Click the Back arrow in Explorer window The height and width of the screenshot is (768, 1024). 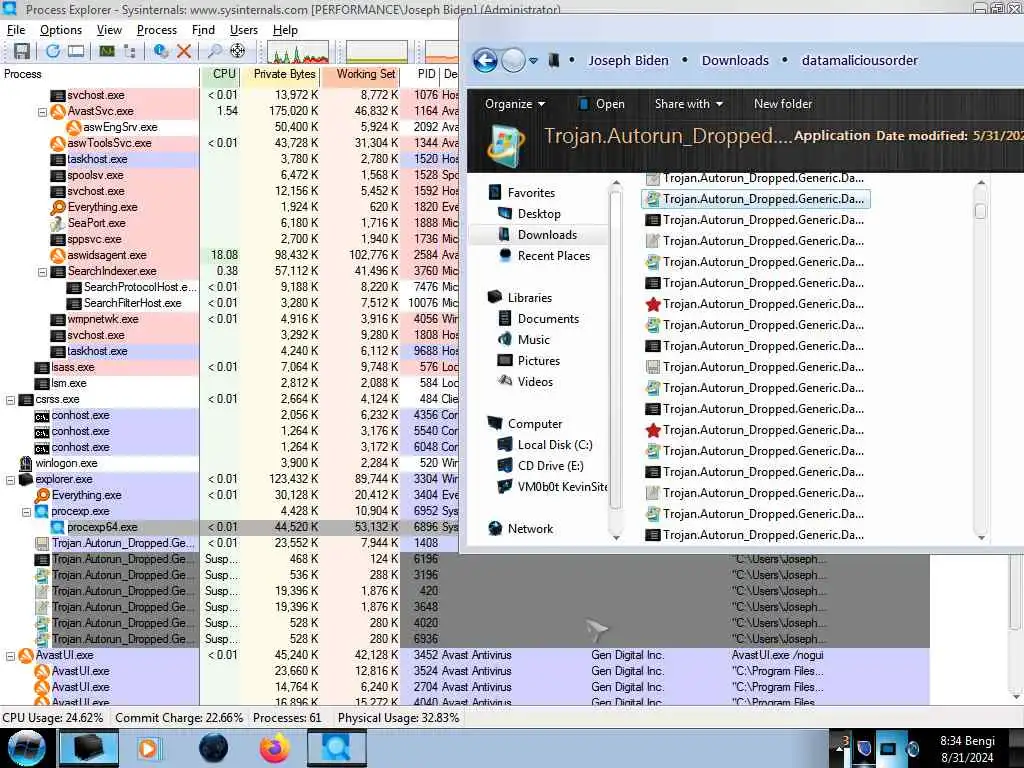pyautogui.click(x=485, y=60)
